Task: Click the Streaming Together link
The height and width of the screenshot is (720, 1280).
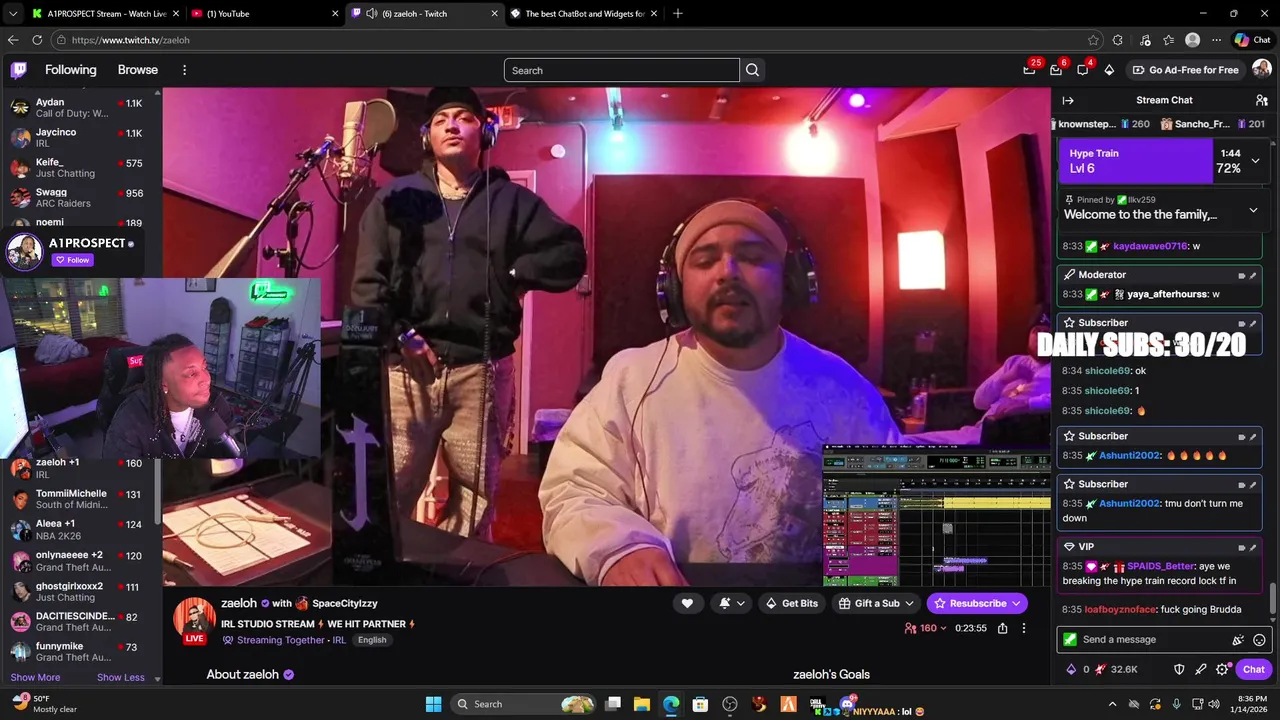Action: tap(280, 640)
